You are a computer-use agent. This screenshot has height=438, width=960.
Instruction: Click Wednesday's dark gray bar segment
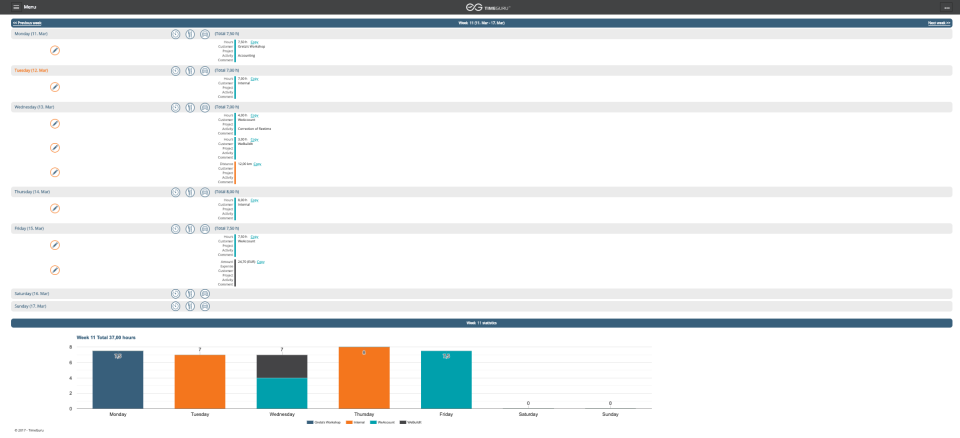pos(282,366)
